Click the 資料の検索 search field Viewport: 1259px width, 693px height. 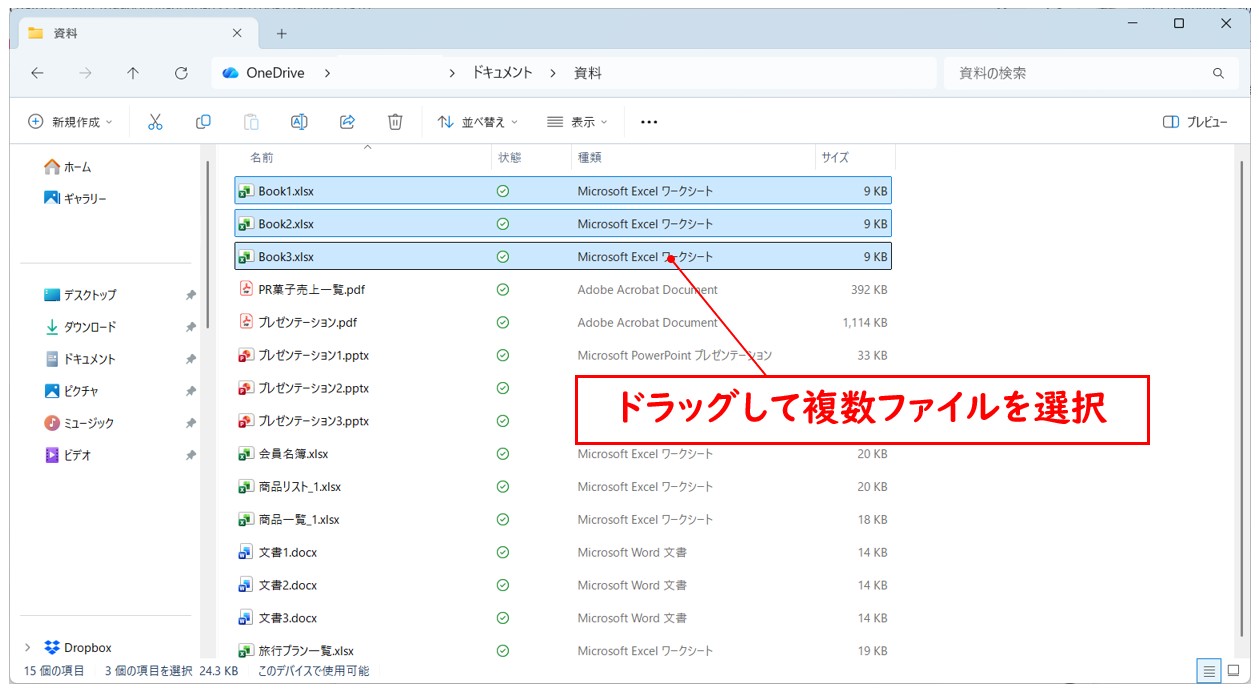[x=1090, y=72]
